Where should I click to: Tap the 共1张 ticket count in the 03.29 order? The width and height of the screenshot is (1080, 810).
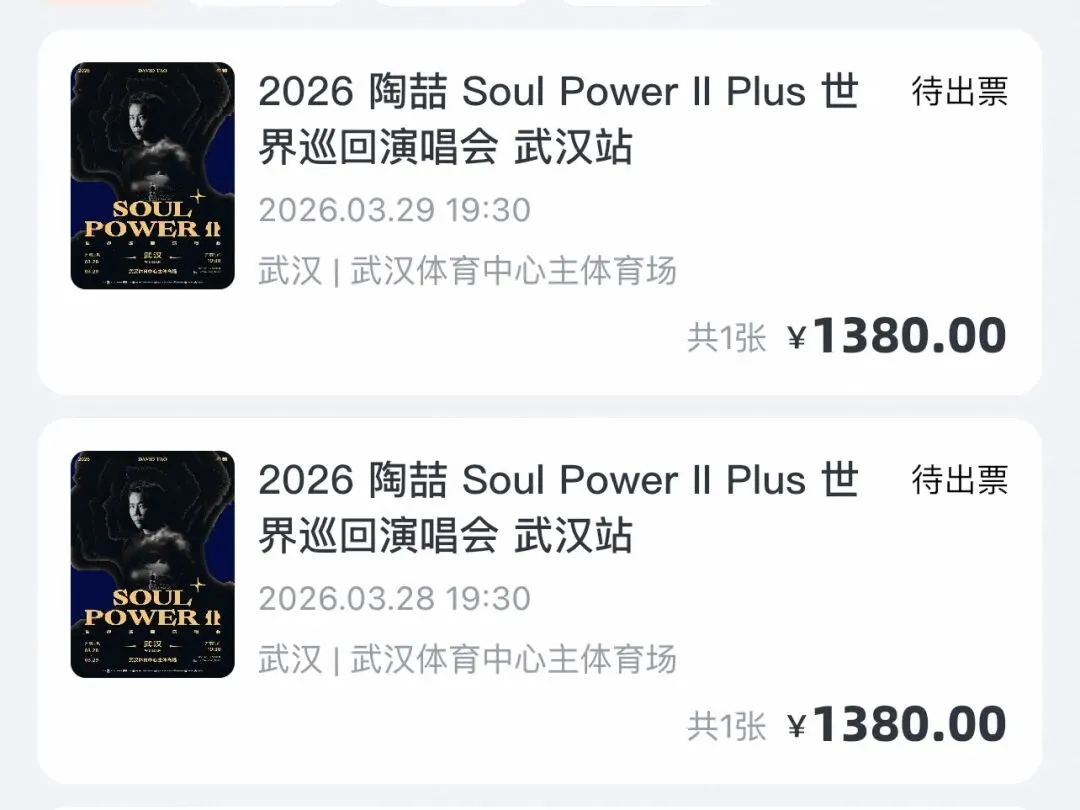pyautogui.click(x=727, y=338)
